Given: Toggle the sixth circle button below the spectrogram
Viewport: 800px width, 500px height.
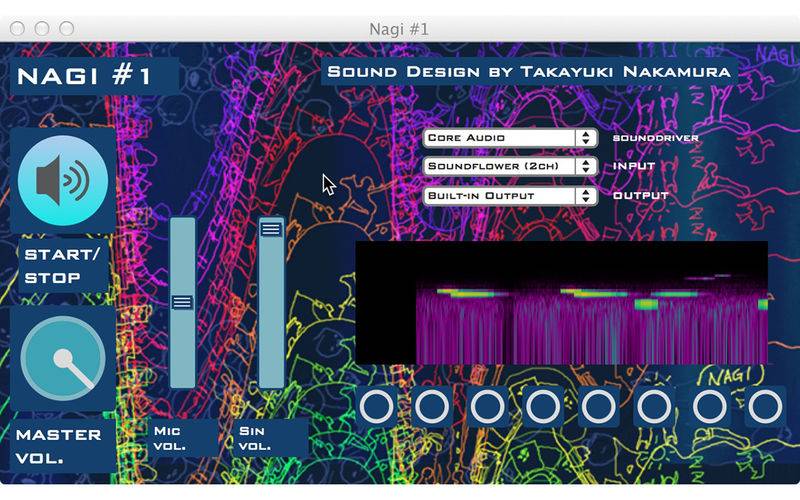Looking at the screenshot, I should [x=654, y=407].
